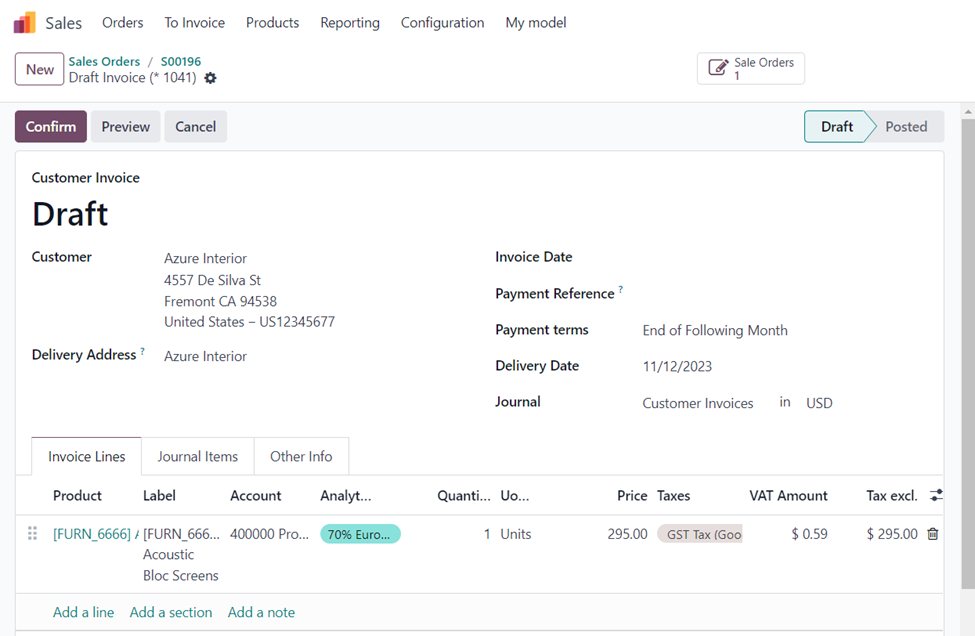Open the gear actions menu beside Draft Invoice
975x636 pixels.
point(210,78)
